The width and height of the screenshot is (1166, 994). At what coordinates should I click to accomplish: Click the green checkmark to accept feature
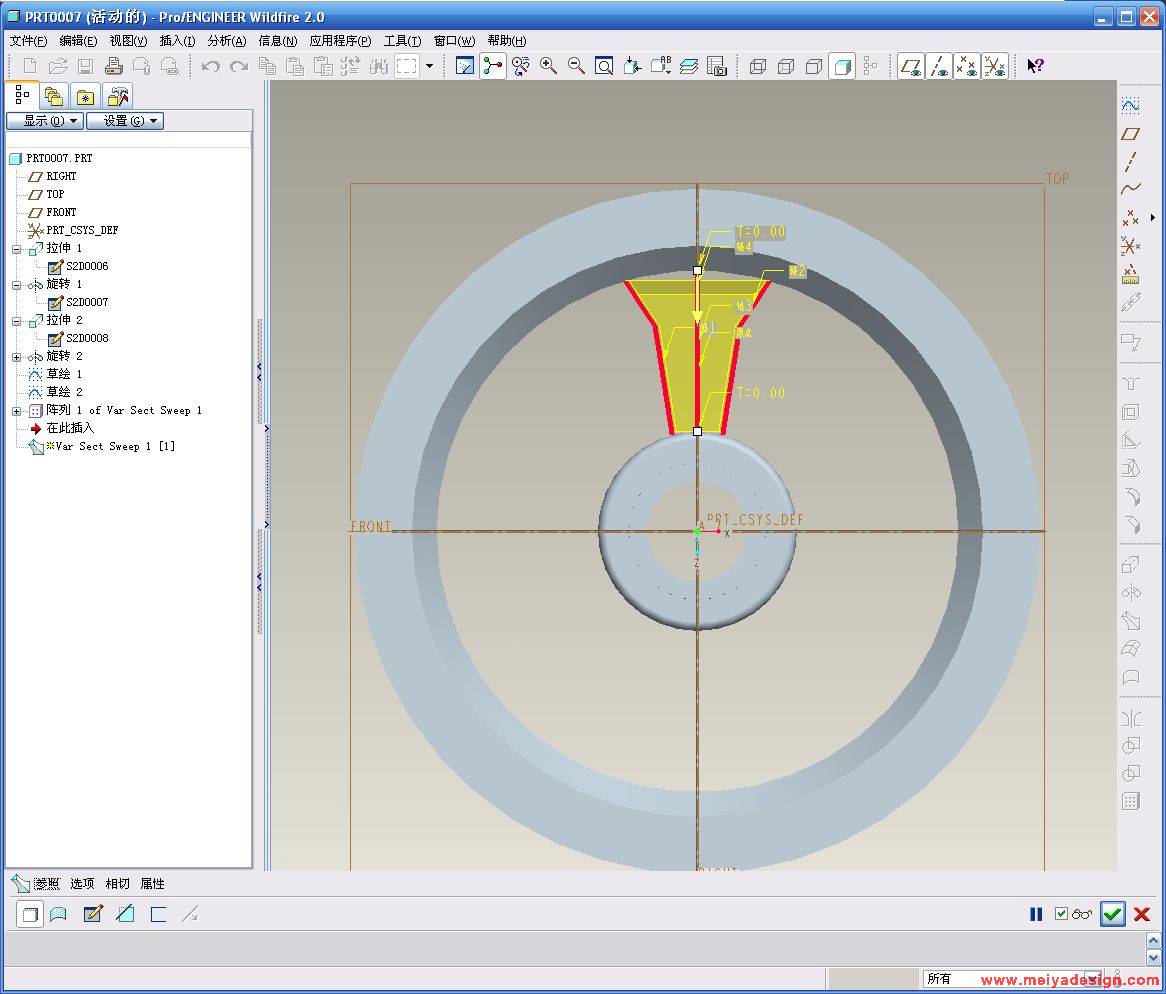point(1112,913)
